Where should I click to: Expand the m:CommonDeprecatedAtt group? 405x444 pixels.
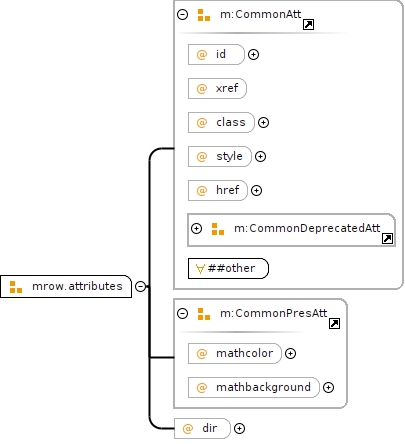[197, 229]
